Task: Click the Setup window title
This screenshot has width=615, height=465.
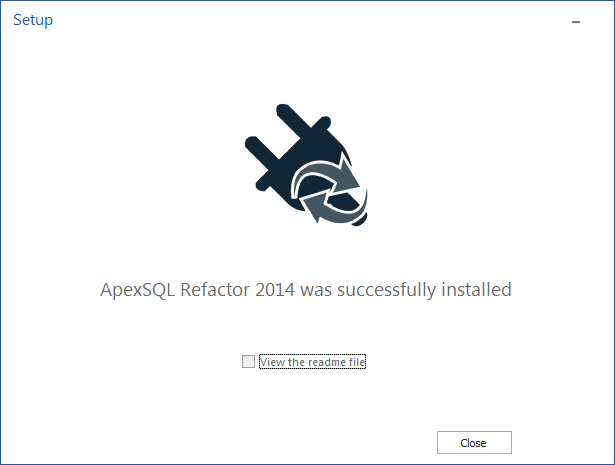Action: (x=33, y=20)
